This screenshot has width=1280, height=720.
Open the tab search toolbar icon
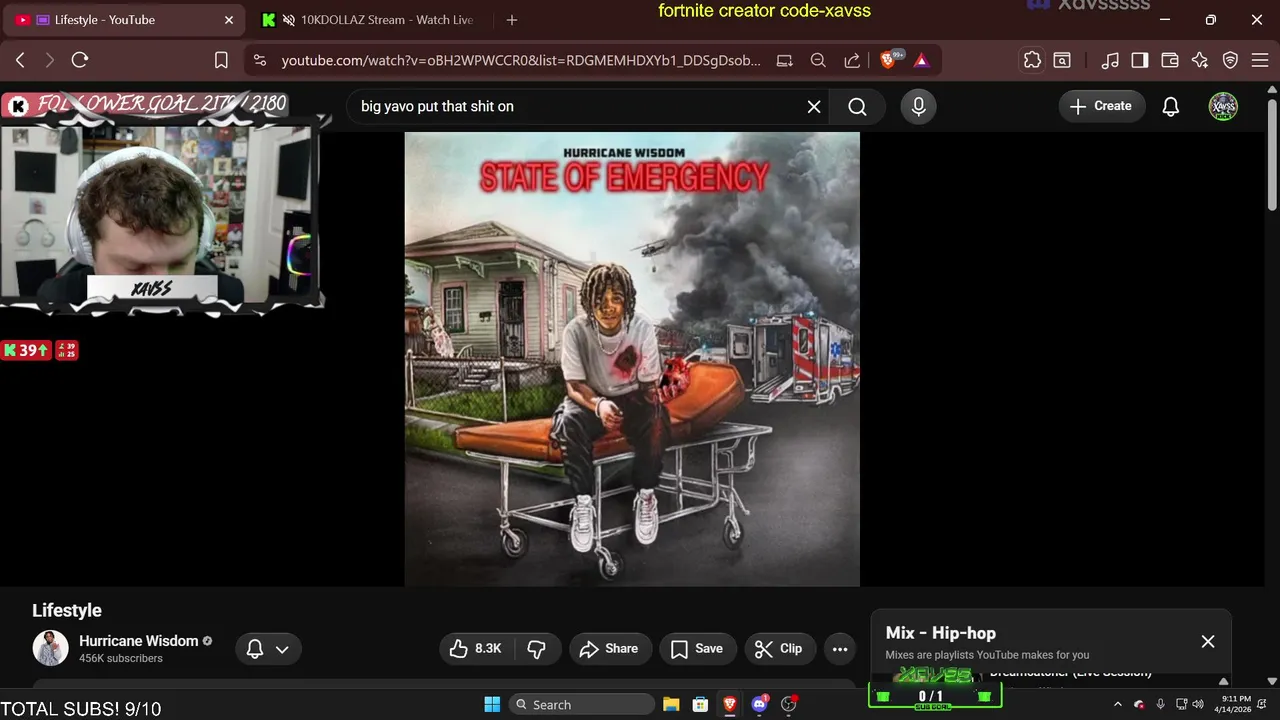tap(1062, 60)
